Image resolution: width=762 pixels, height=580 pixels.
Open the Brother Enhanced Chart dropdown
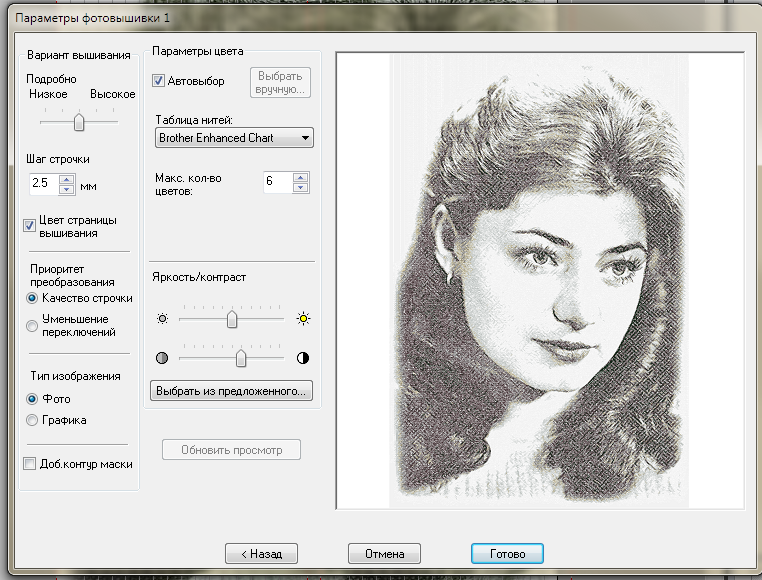[235, 138]
